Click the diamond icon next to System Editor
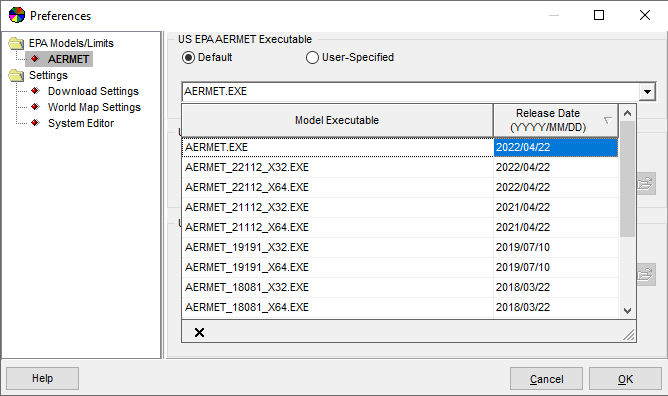668x396 pixels. tap(36, 123)
